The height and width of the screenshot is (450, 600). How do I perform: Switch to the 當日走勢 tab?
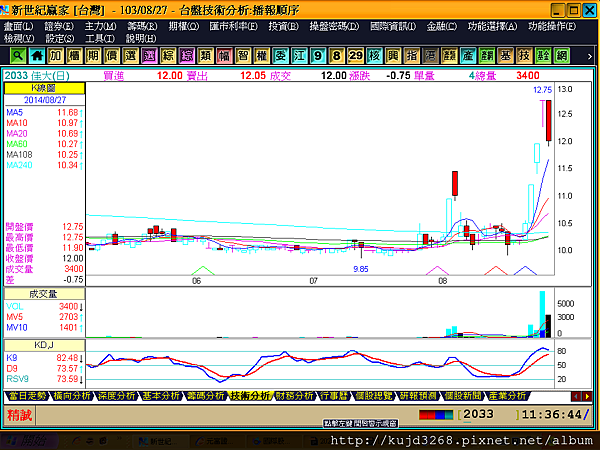pyautogui.click(x=27, y=396)
